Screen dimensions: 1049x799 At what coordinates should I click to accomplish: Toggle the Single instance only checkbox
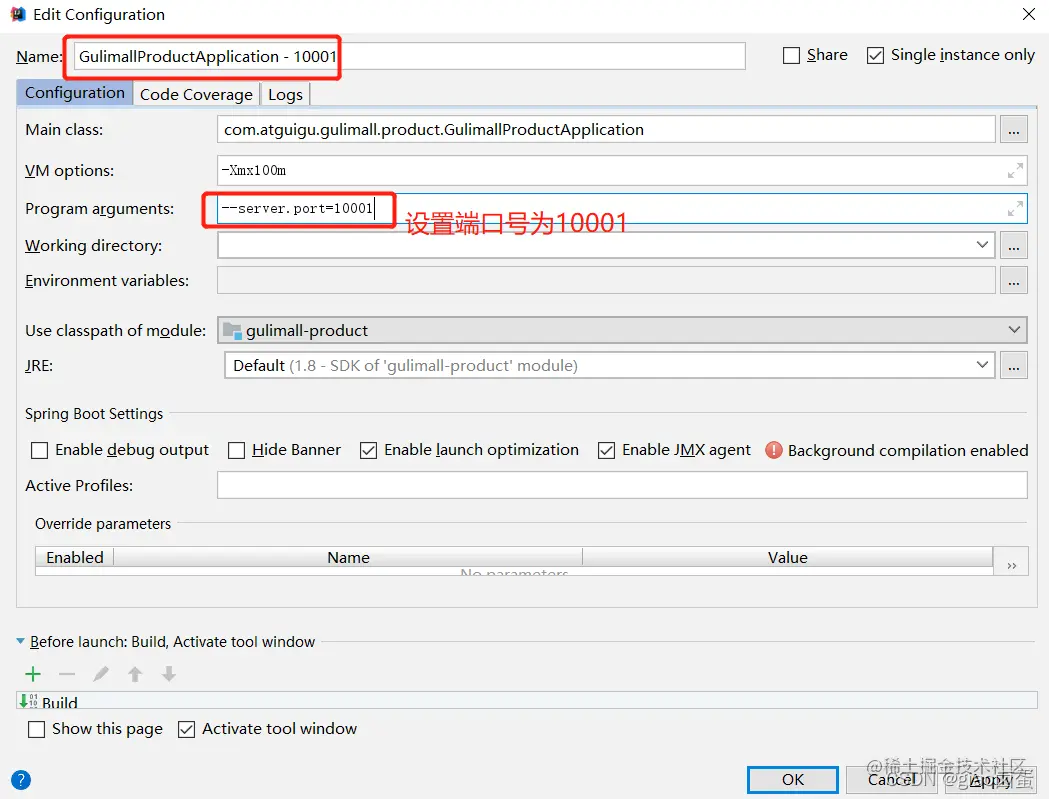tap(875, 55)
